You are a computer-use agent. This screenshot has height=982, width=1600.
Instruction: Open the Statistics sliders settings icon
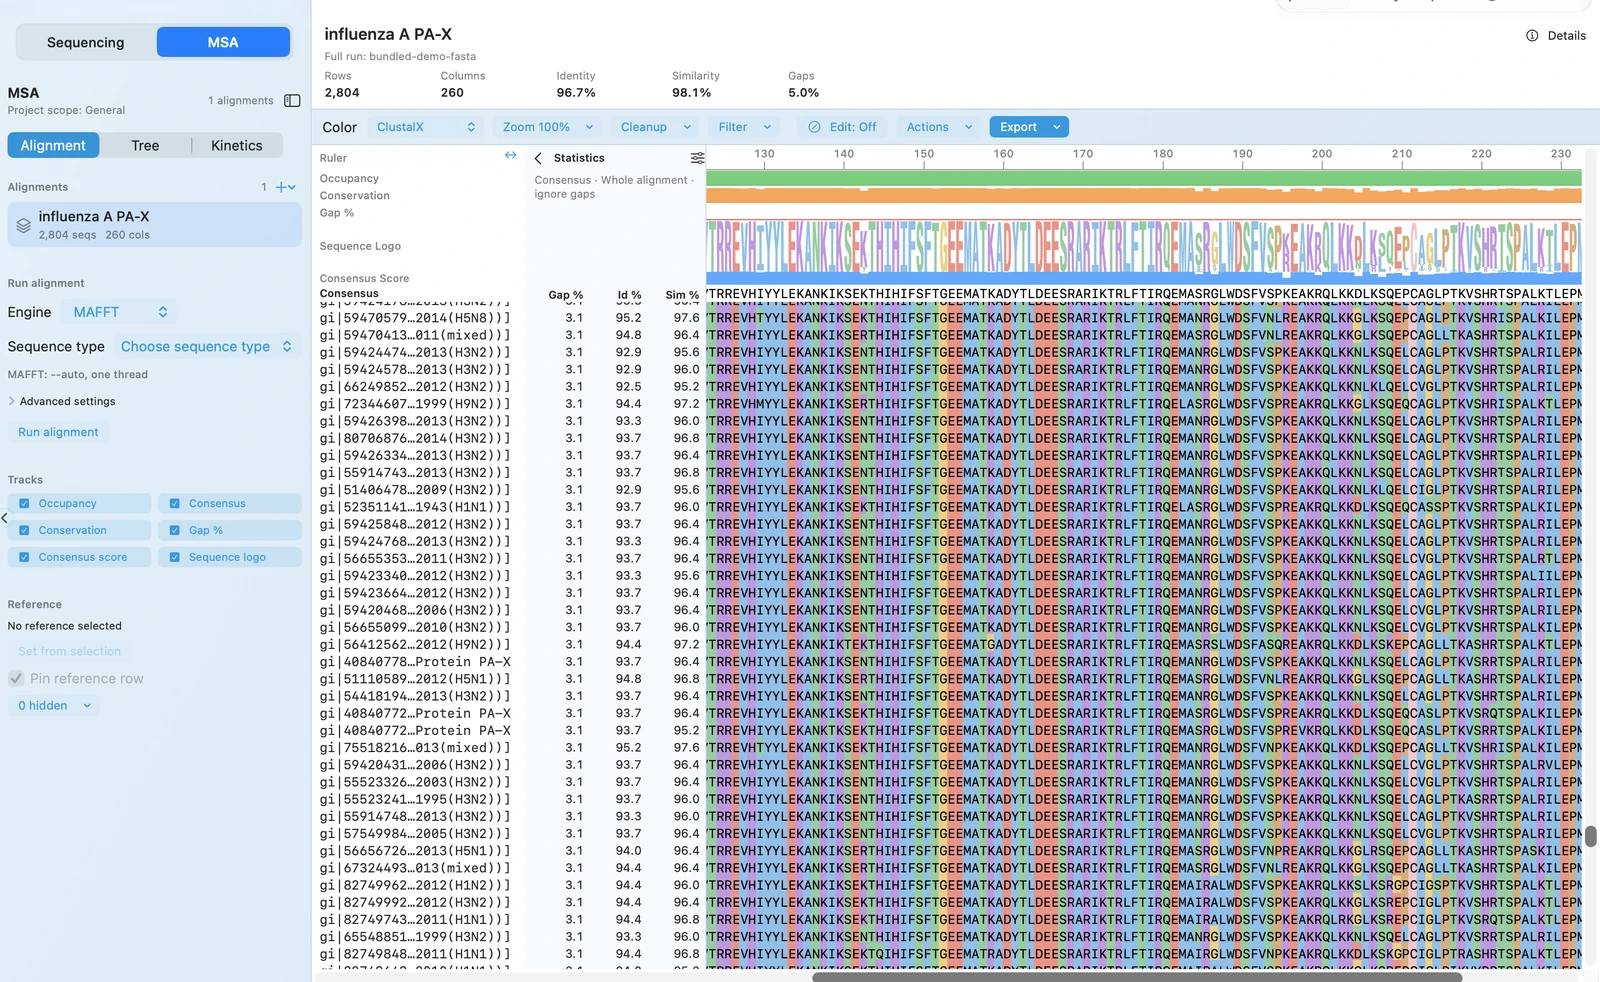pyautogui.click(x=697, y=158)
